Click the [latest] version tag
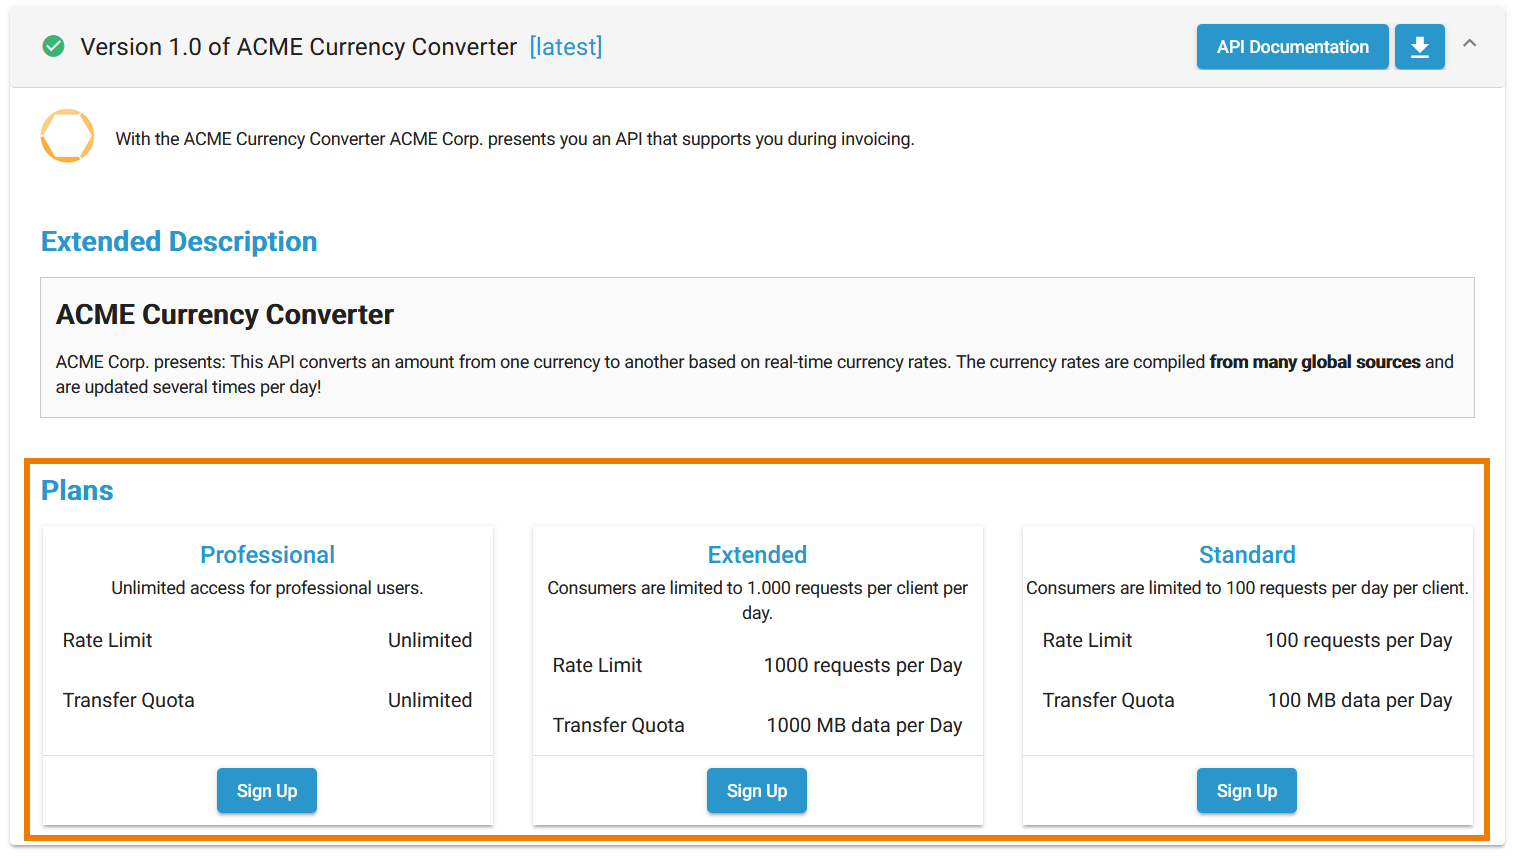The height and width of the screenshot is (859, 1518). tap(566, 47)
